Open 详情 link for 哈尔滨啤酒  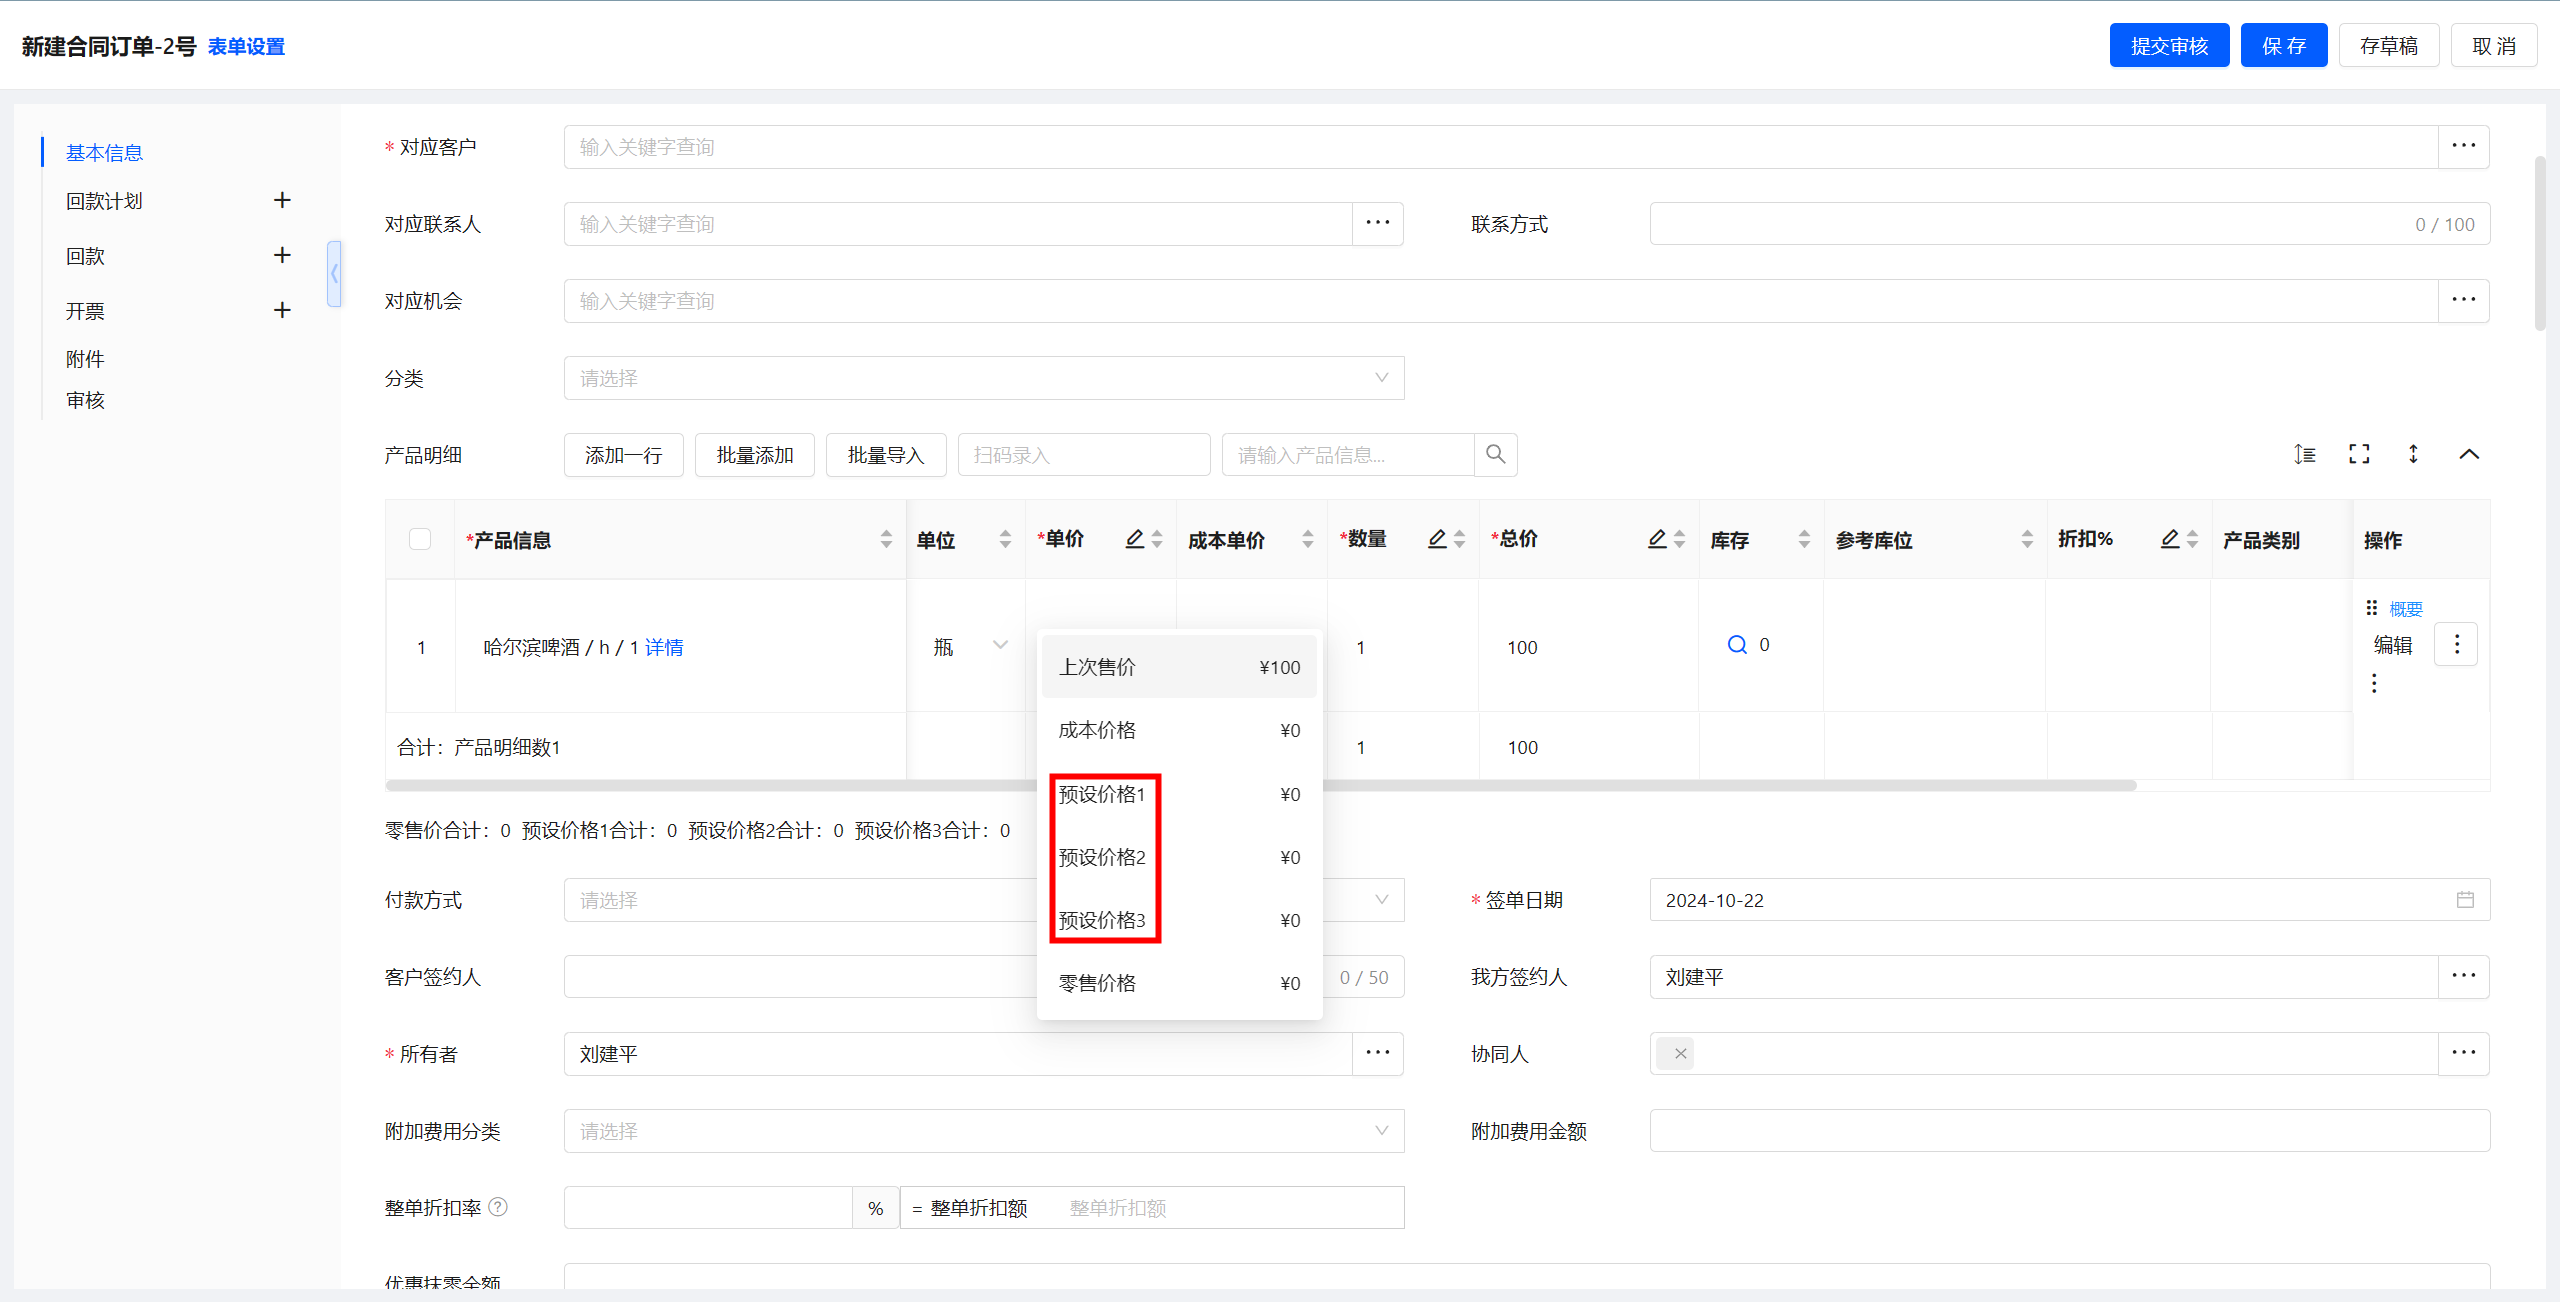click(664, 647)
